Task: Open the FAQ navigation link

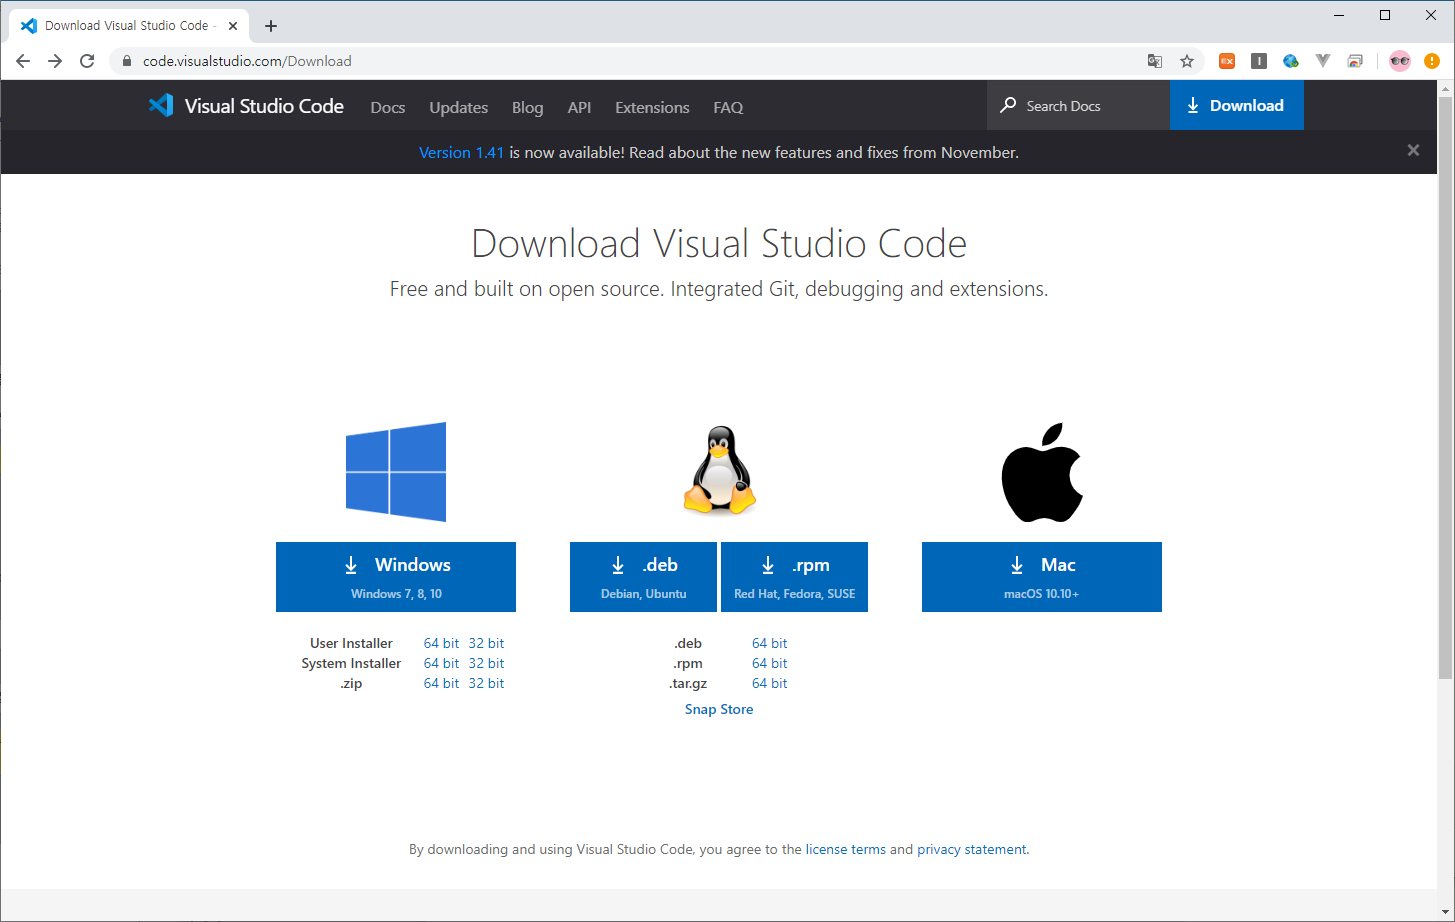Action: click(728, 107)
